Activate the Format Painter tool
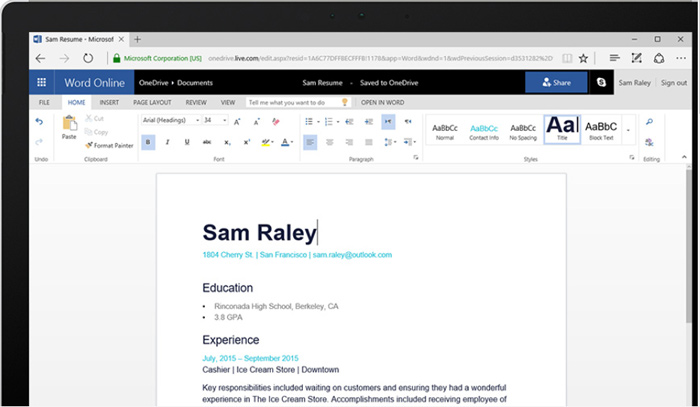Image resolution: width=700 pixels, height=407 pixels. (109, 145)
